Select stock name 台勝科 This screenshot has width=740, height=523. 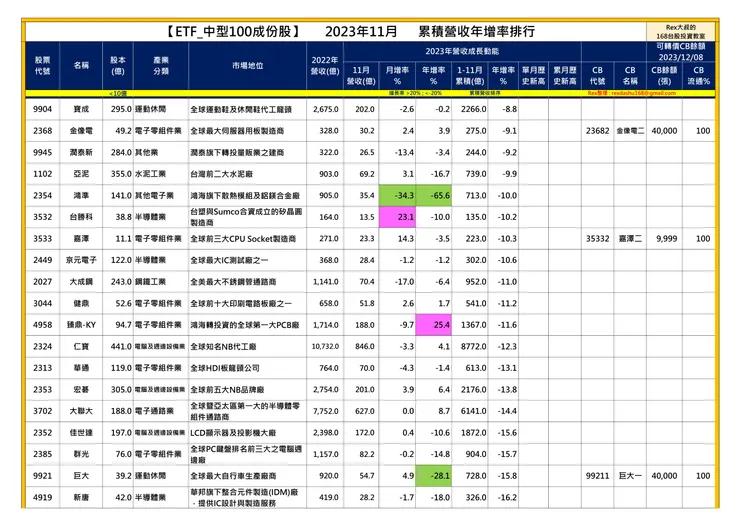coord(81,217)
